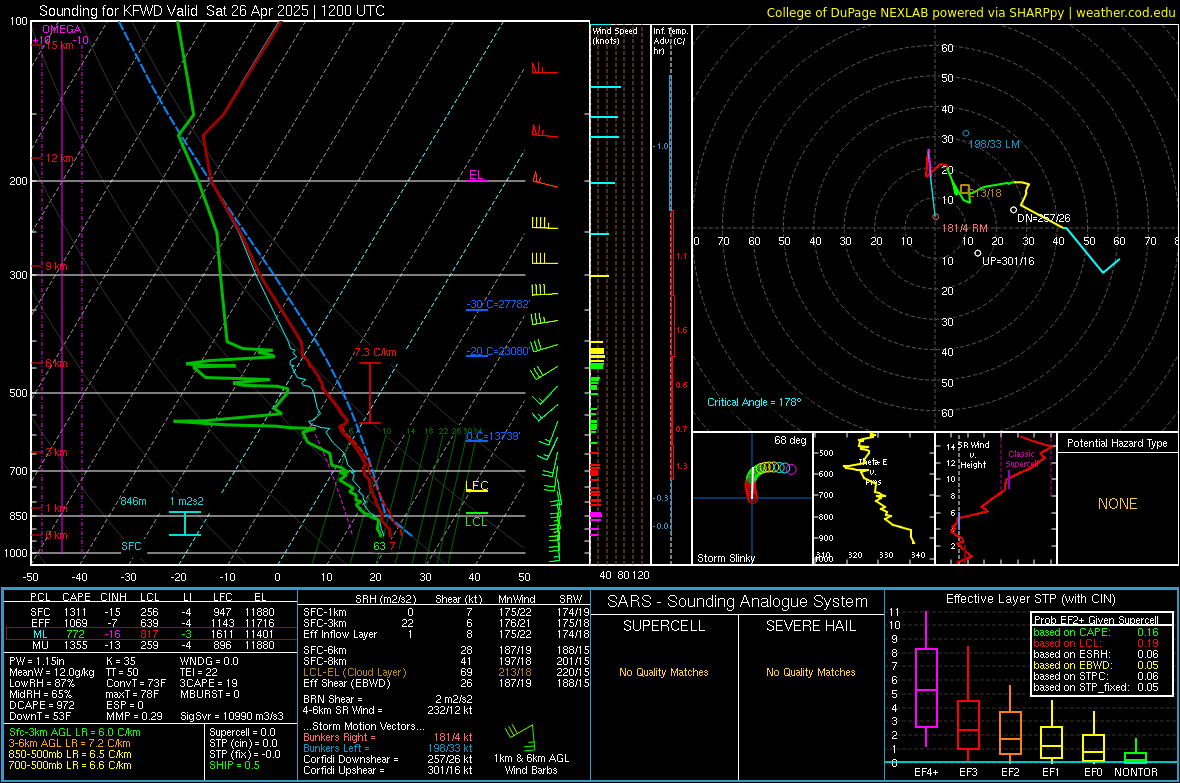Click the 'SARS - Sounding Analogue System' heading

(737, 602)
